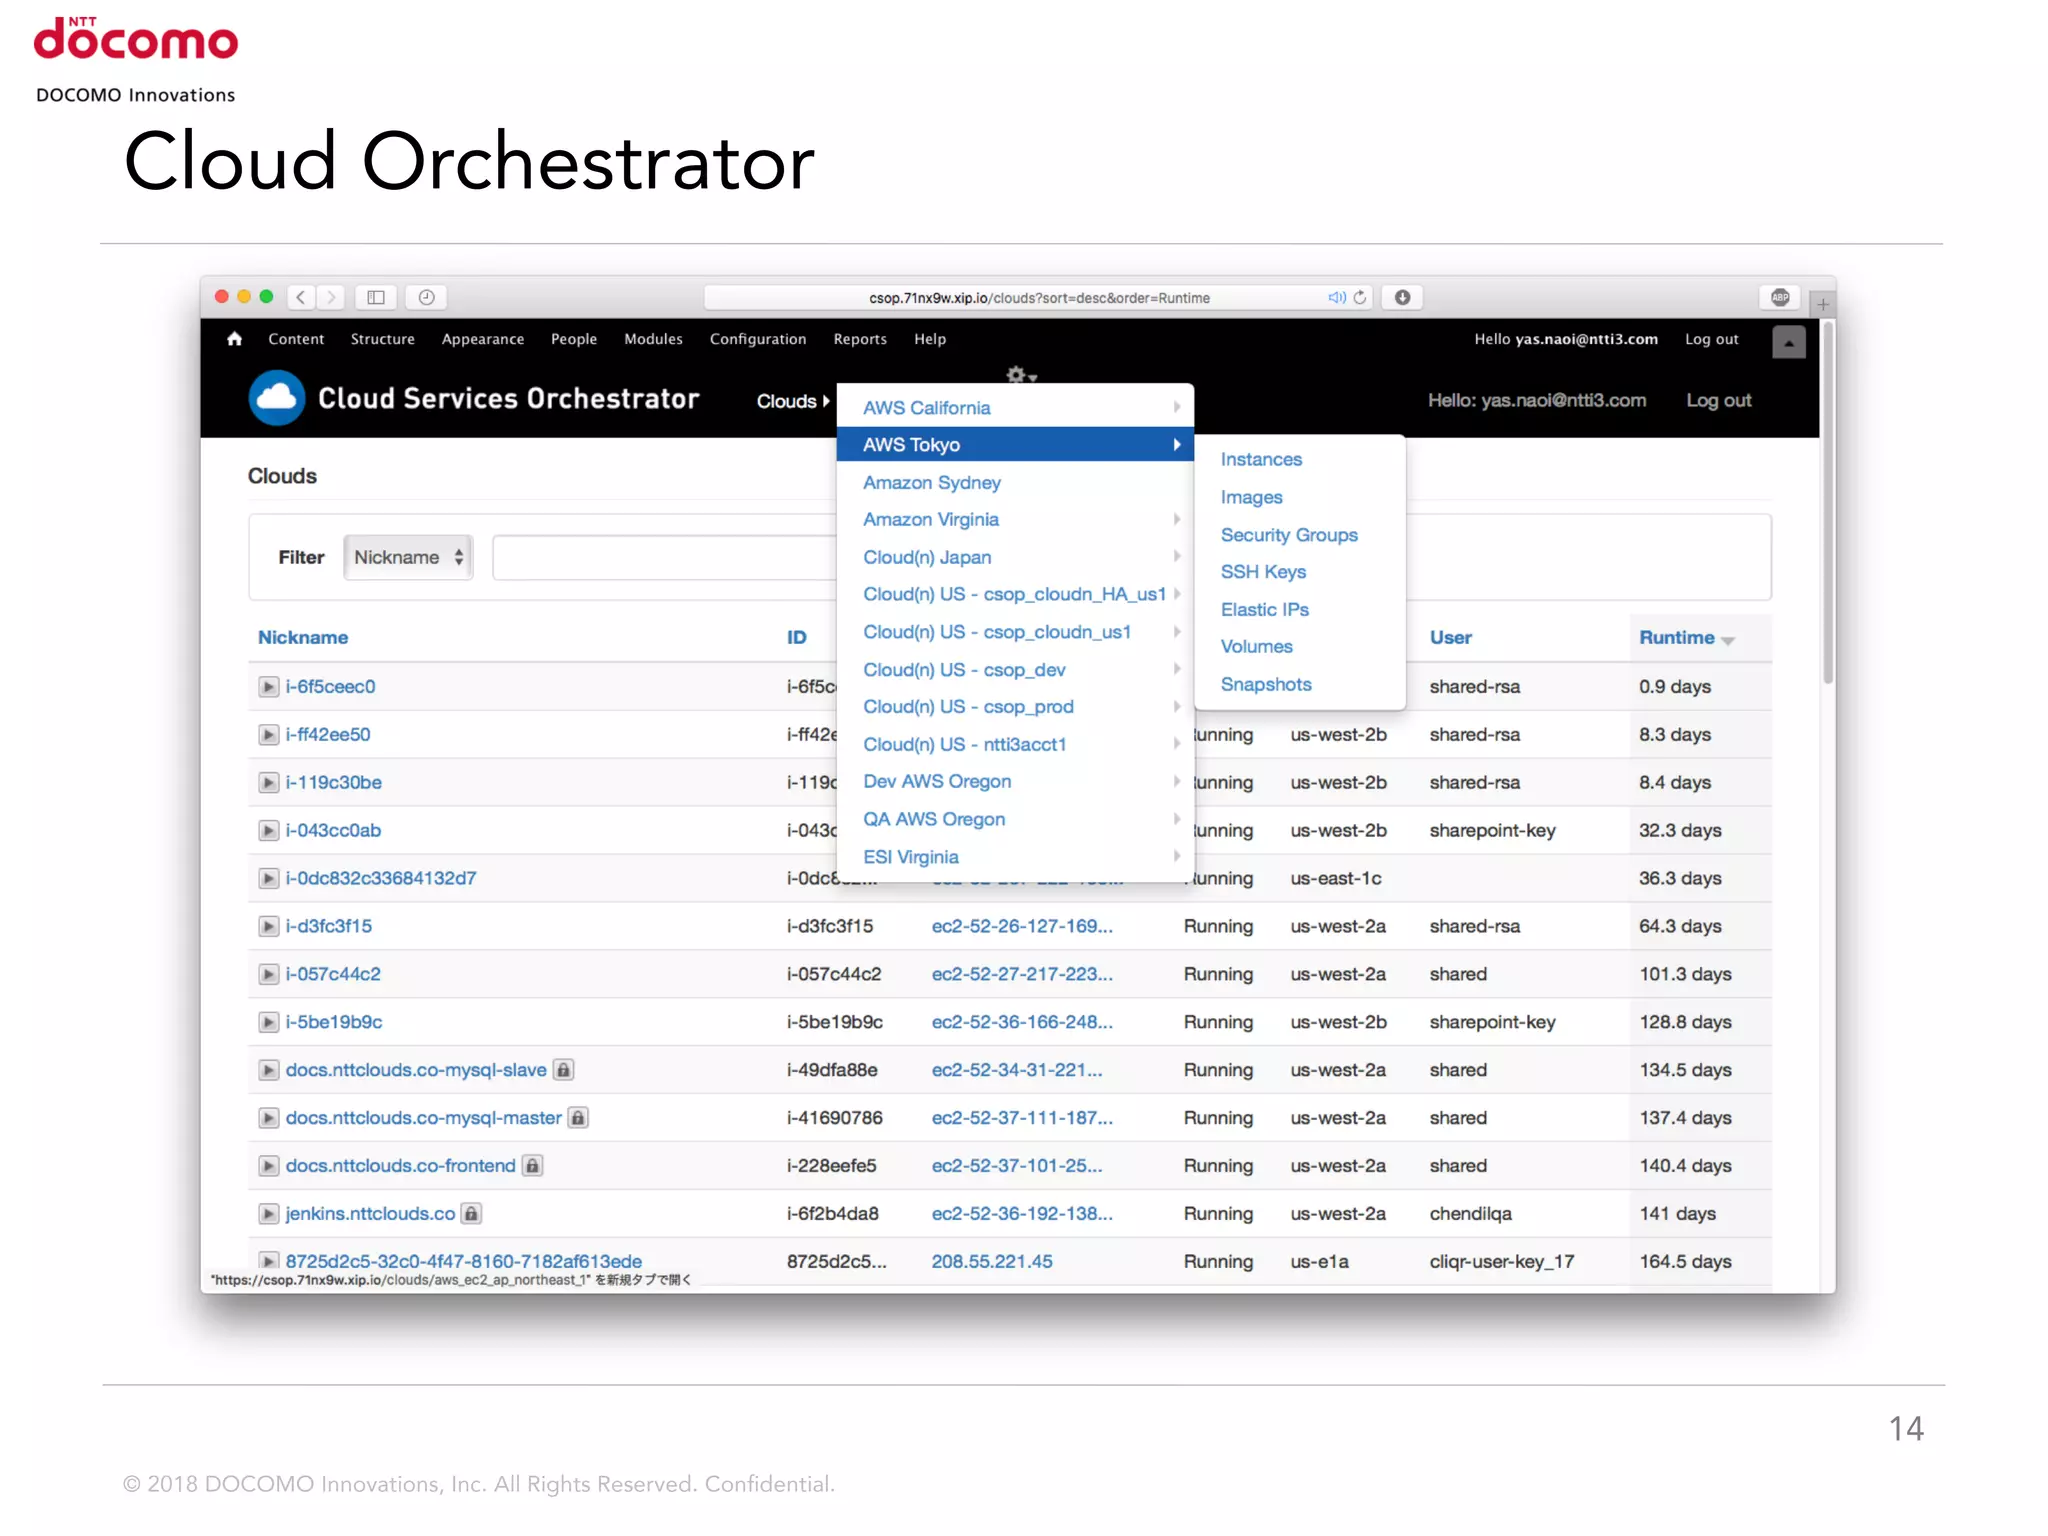Choose Cloud(n) Japan from the menu
Screen dimensions: 2048x1536
click(1015, 558)
